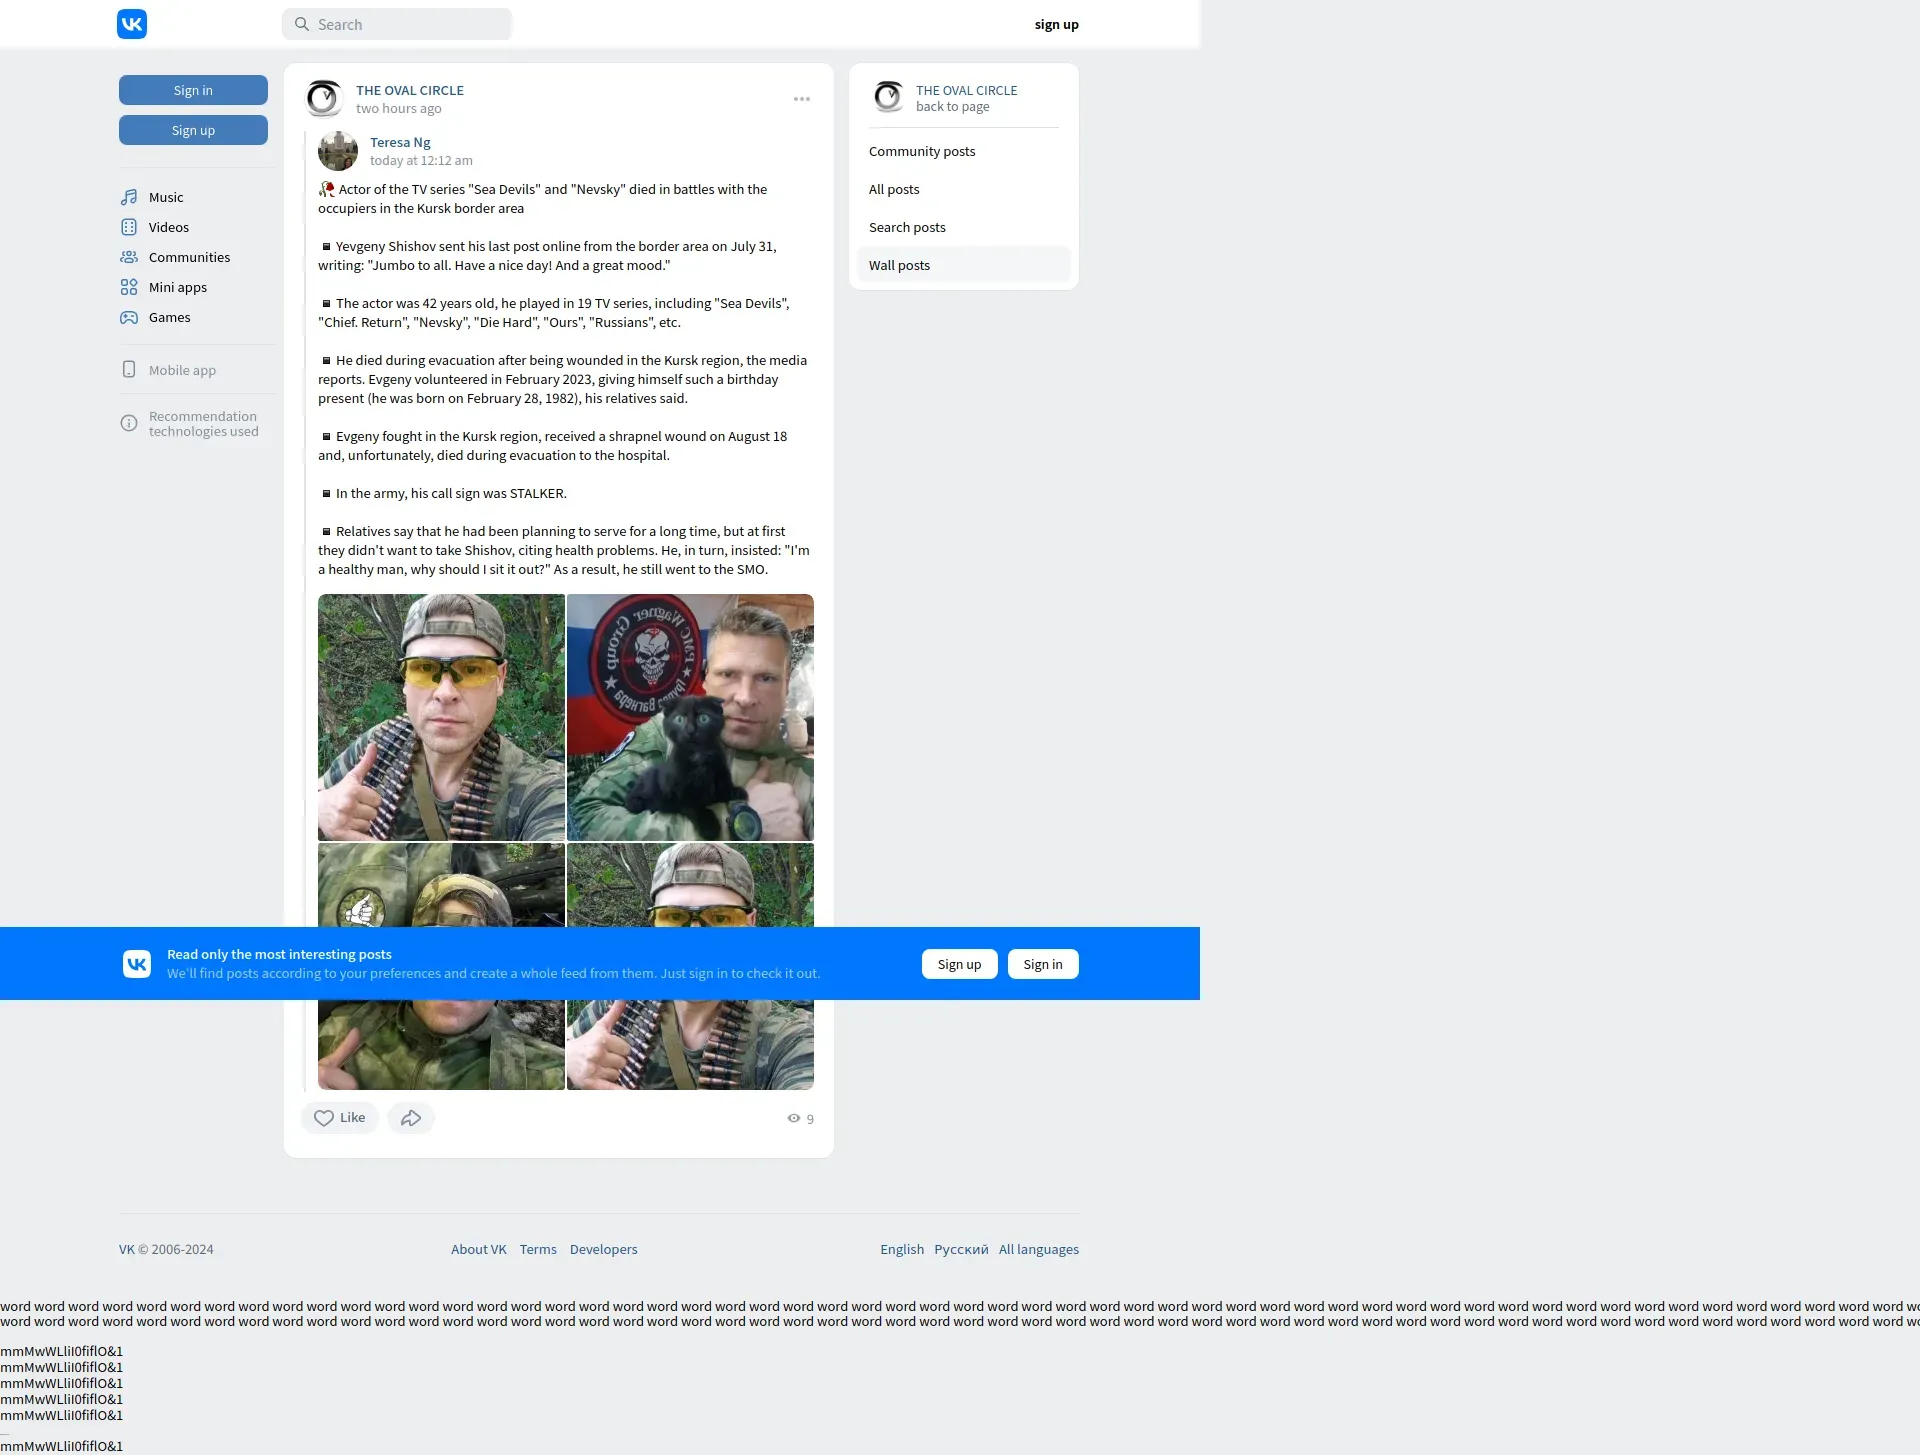
Task: Open the Terms footer link
Action: (538, 1249)
